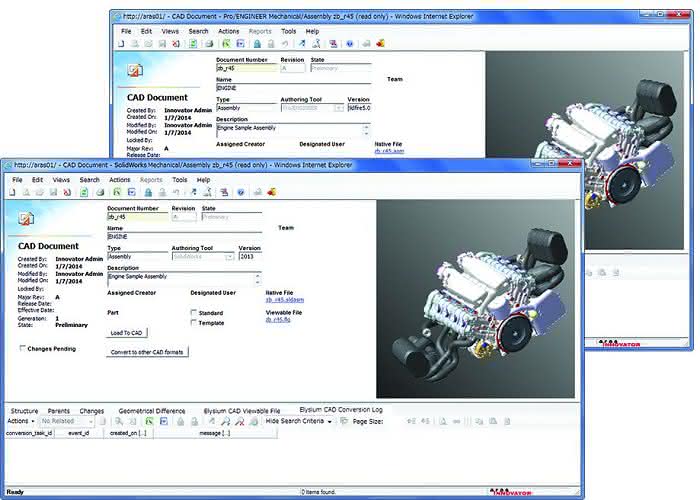700x500 pixels.
Task: Click the Save icon in the SolidWorks window toolbar
Action: (x=54, y=192)
